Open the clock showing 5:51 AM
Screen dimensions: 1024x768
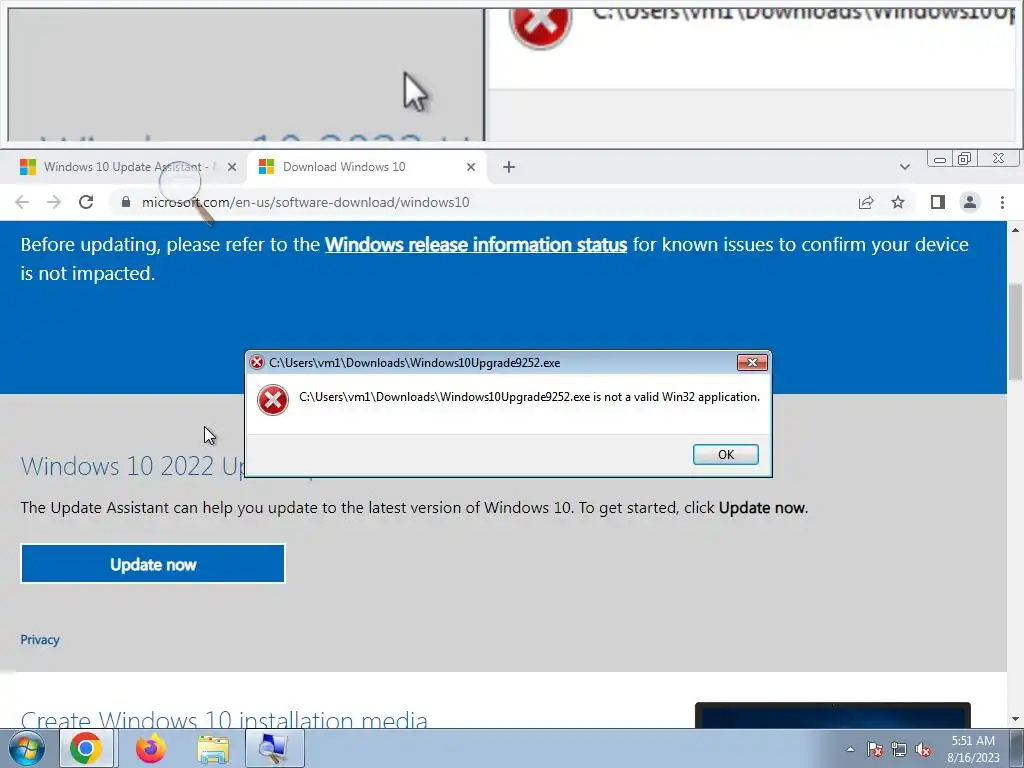coord(973,749)
